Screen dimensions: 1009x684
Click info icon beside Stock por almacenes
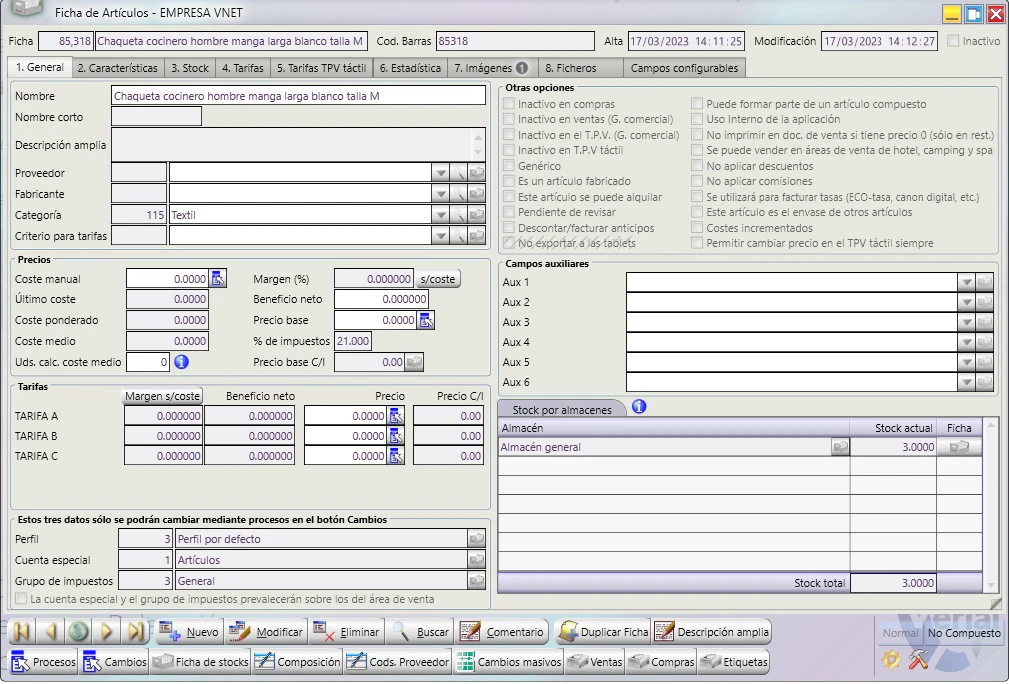tap(639, 407)
